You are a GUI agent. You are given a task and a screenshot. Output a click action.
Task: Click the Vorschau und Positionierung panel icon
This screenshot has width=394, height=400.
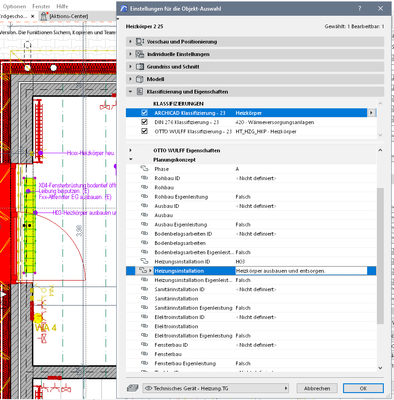click(140, 42)
